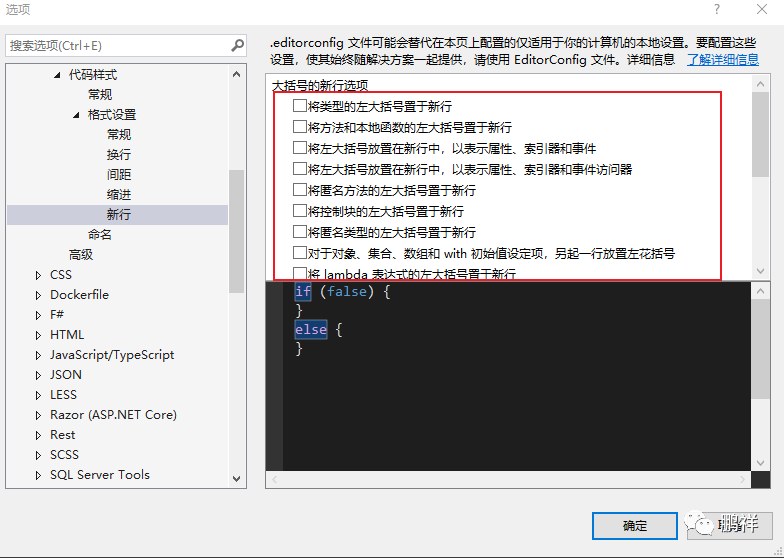Enable 将方法和本地函数的左大括号置于新行 checkbox
This screenshot has width=784, height=558.
coord(300,126)
